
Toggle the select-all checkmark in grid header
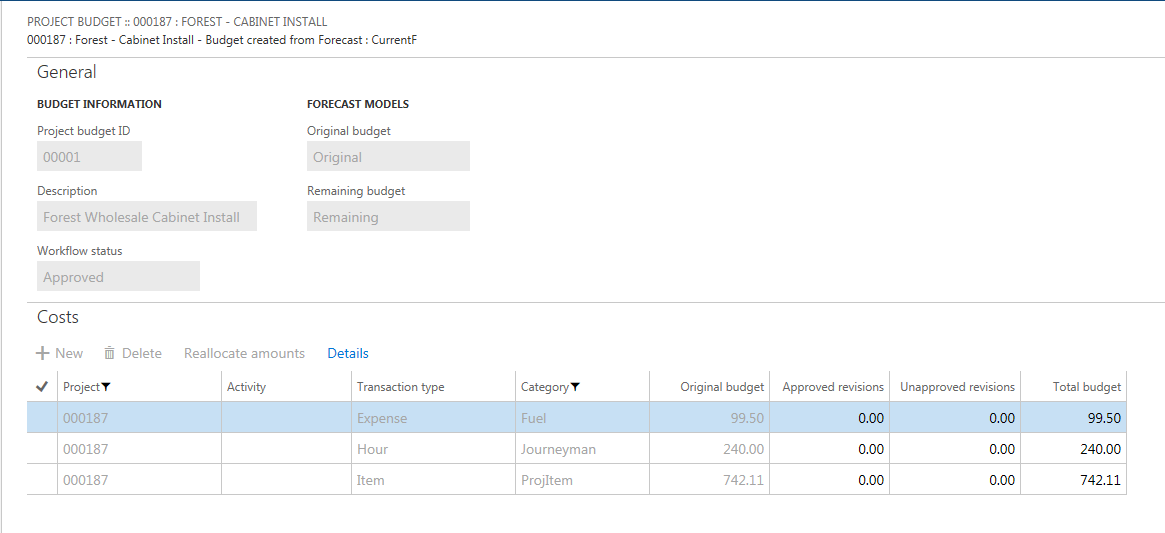coord(41,387)
